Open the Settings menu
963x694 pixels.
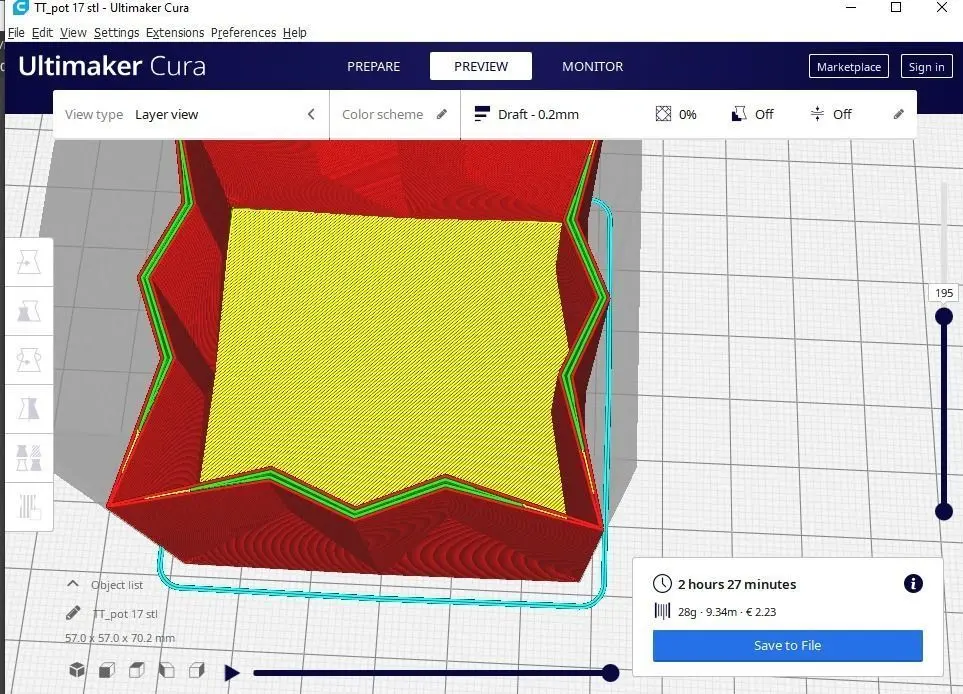116,33
